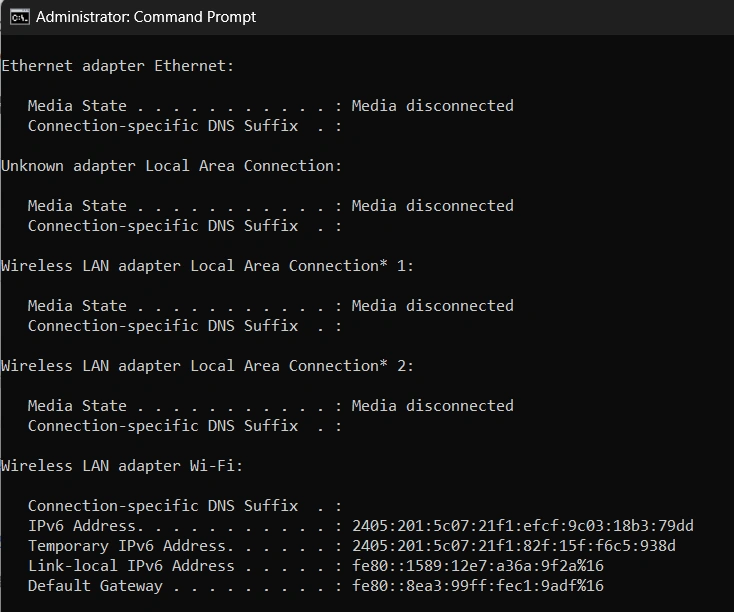Click IPv6 address value ending in 79dd
734x612 pixels.
[522, 526]
